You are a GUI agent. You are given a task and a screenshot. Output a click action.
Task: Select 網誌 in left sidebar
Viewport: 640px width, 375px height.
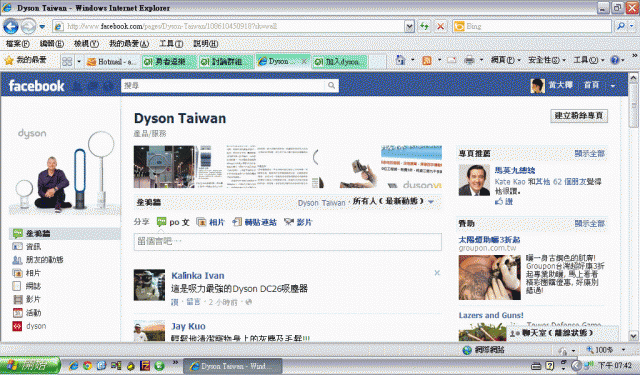27,286
